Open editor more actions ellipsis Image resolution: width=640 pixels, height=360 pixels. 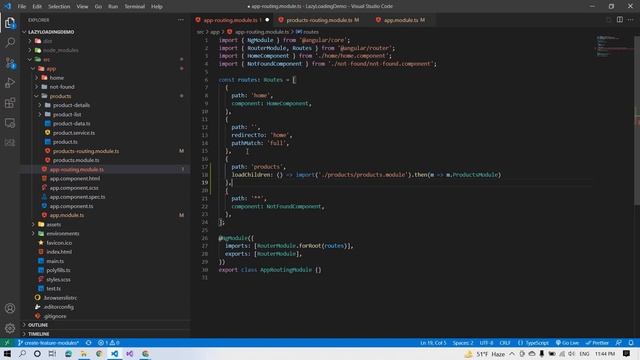pyautogui.click(x=631, y=20)
